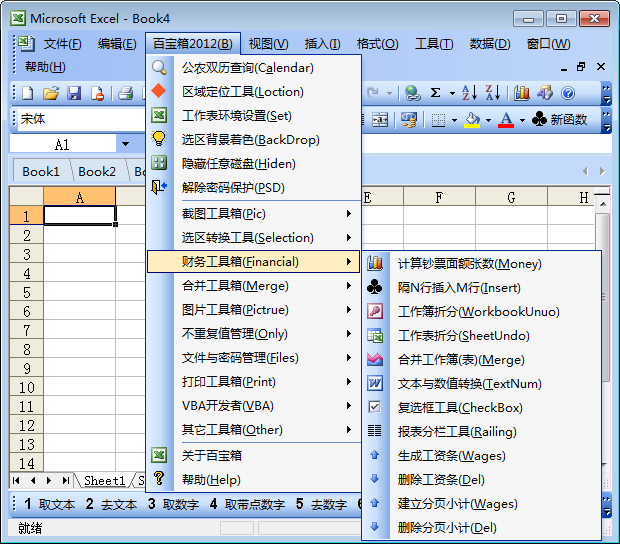Expand 其它工具箱(Other) submenu

pos(253,430)
